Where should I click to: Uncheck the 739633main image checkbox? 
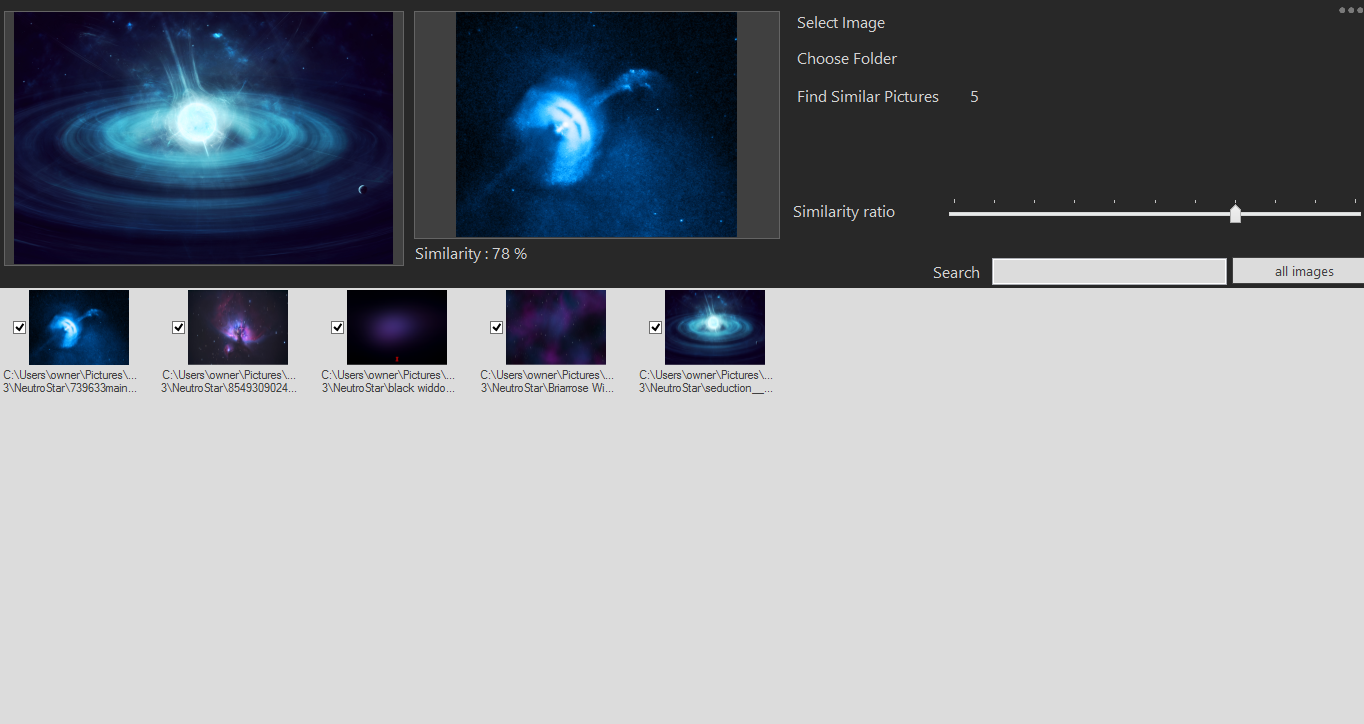click(x=19, y=328)
